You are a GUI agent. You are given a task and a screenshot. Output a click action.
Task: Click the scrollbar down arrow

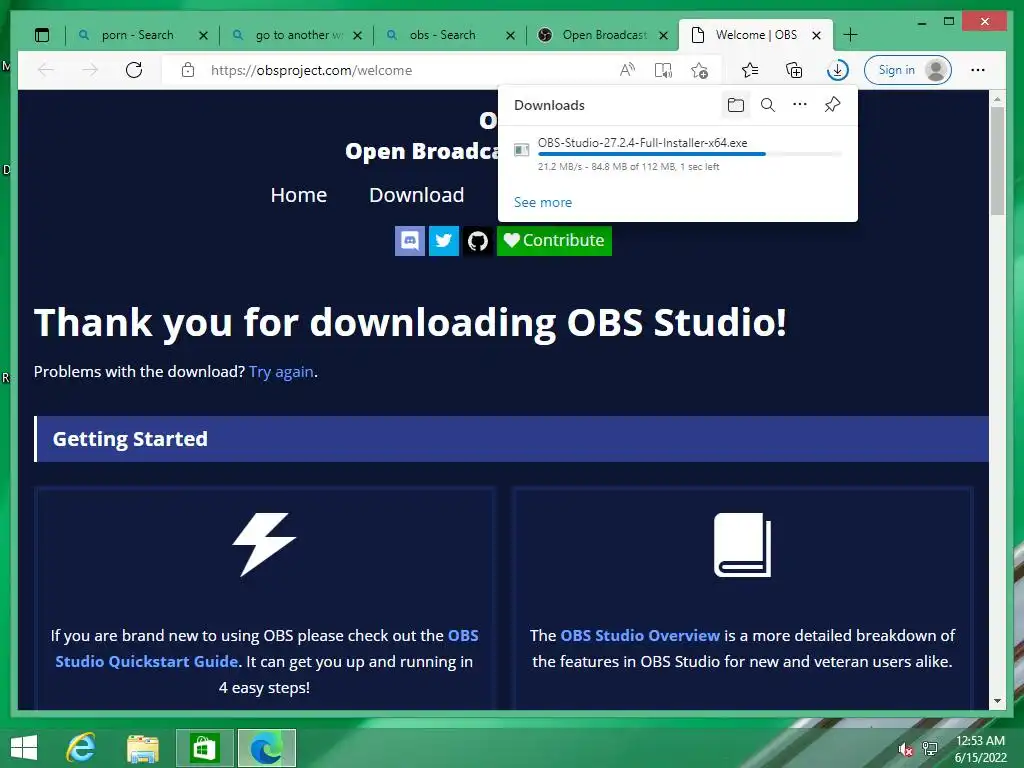point(997,701)
